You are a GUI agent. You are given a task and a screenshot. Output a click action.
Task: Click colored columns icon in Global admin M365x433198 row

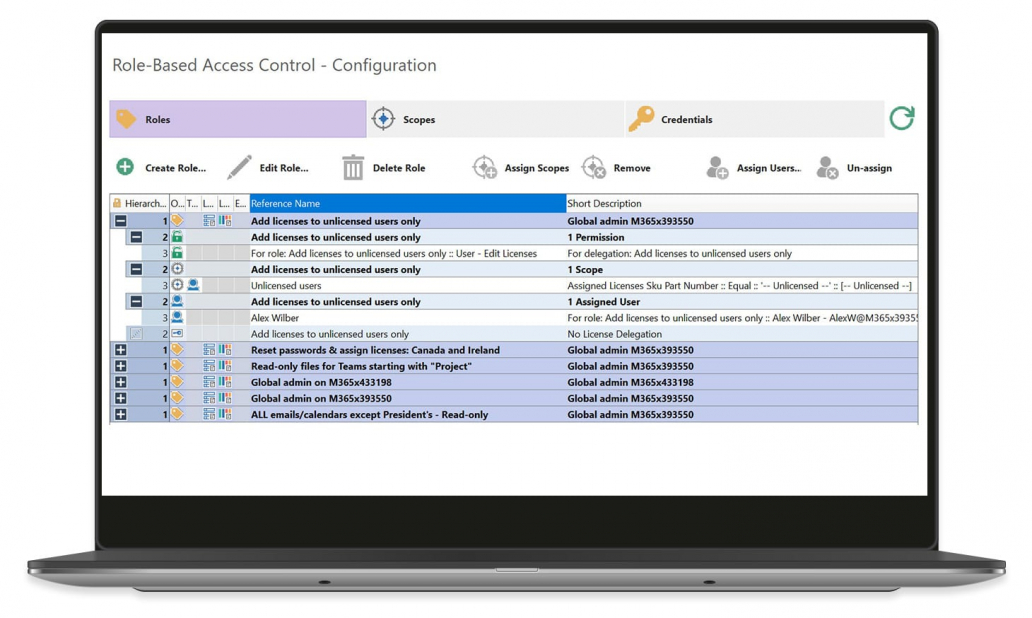(225, 382)
